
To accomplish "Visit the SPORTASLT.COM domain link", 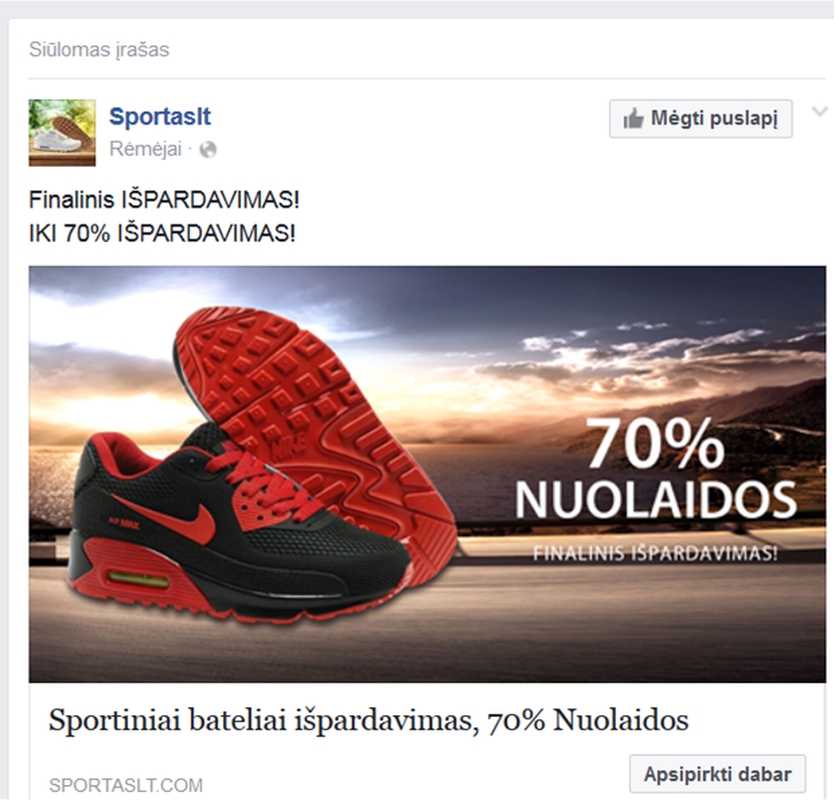I will tap(126, 785).
